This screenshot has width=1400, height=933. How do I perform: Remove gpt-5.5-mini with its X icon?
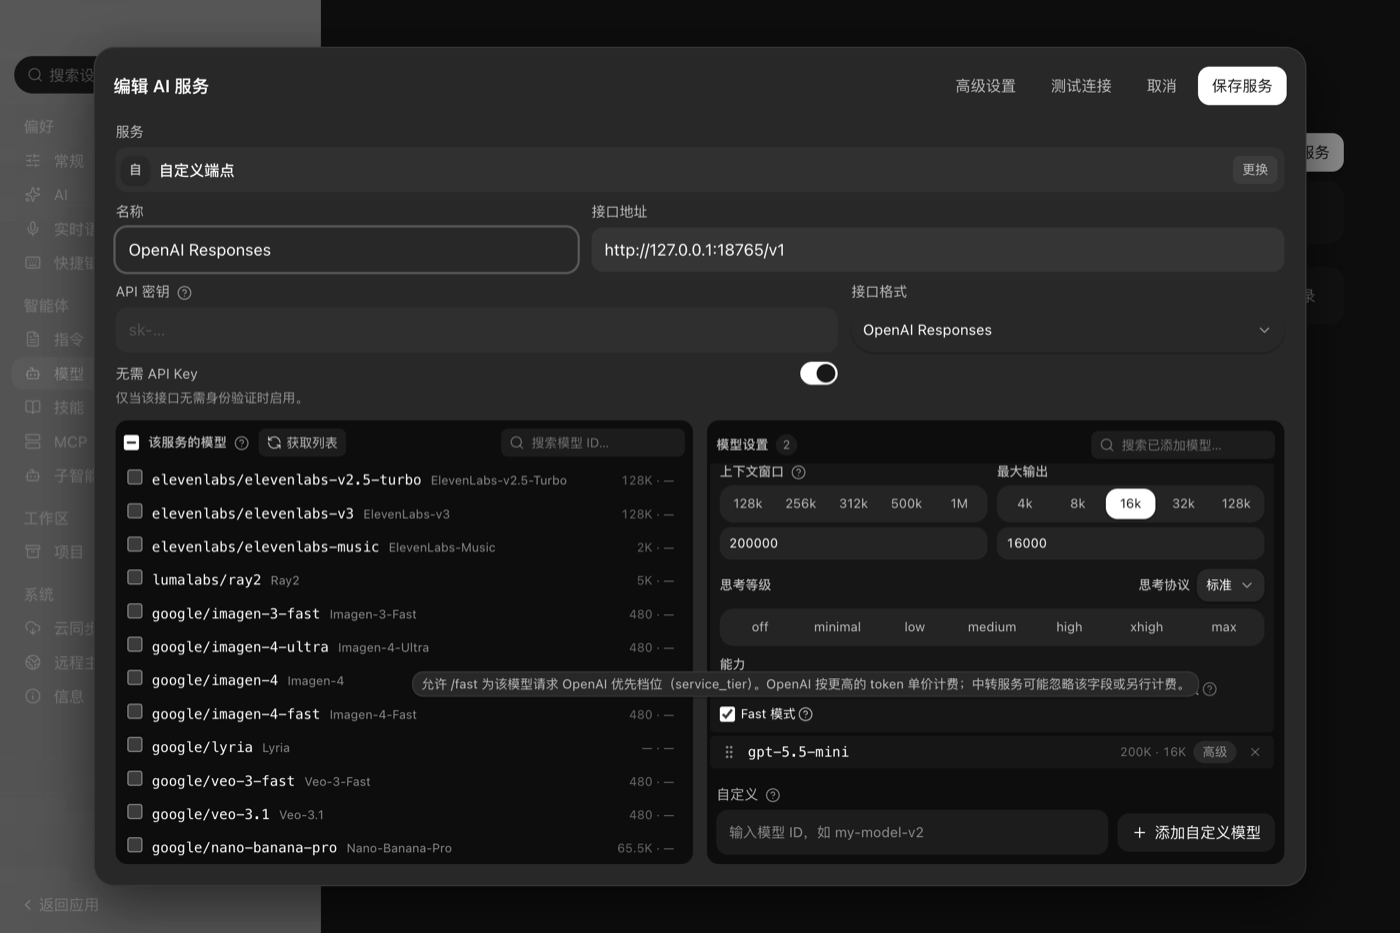tap(1255, 752)
